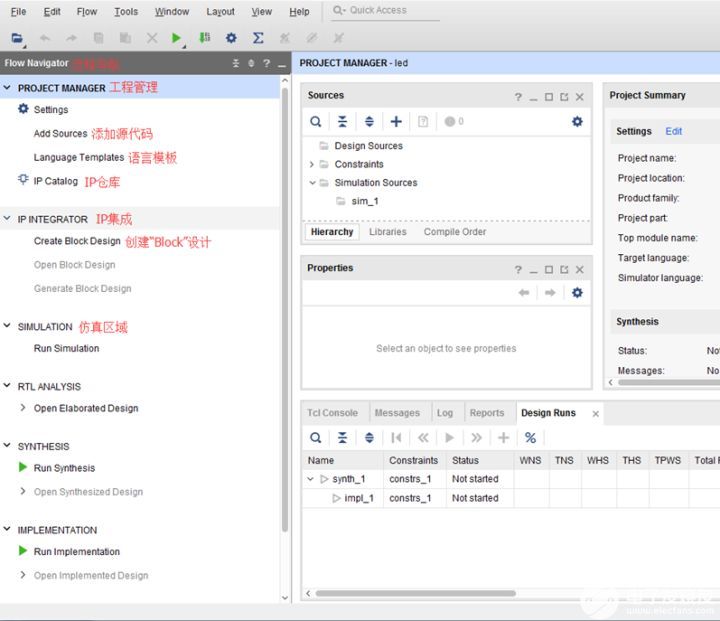
Task: Click the Delete X toolbar icon
Action: pyautogui.click(x=152, y=38)
